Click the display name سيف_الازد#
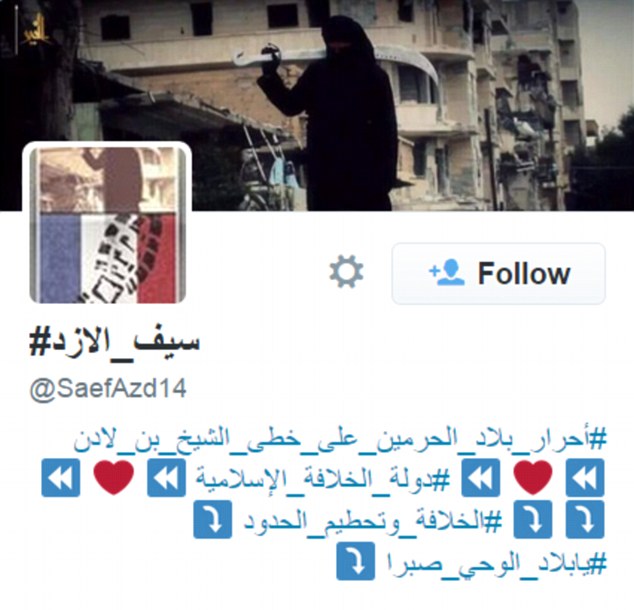This screenshot has width=634, height=610. tap(114, 344)
